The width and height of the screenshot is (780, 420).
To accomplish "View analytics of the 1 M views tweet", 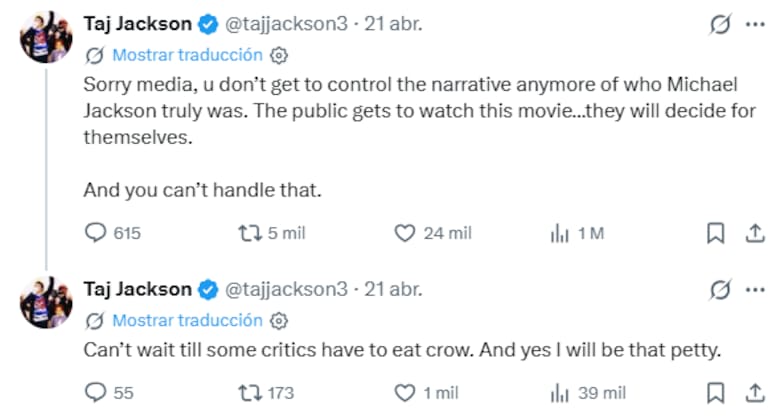I will click(x=560, y=233).
